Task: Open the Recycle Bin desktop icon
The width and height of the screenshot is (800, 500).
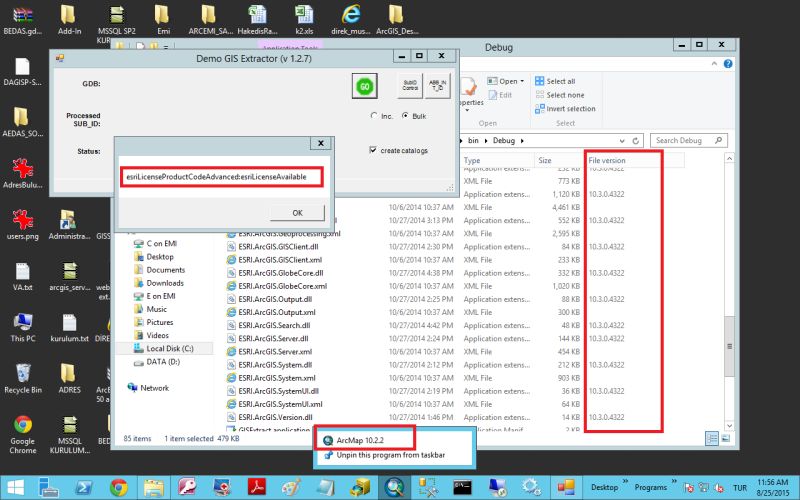Action: [x=22, y=379]
